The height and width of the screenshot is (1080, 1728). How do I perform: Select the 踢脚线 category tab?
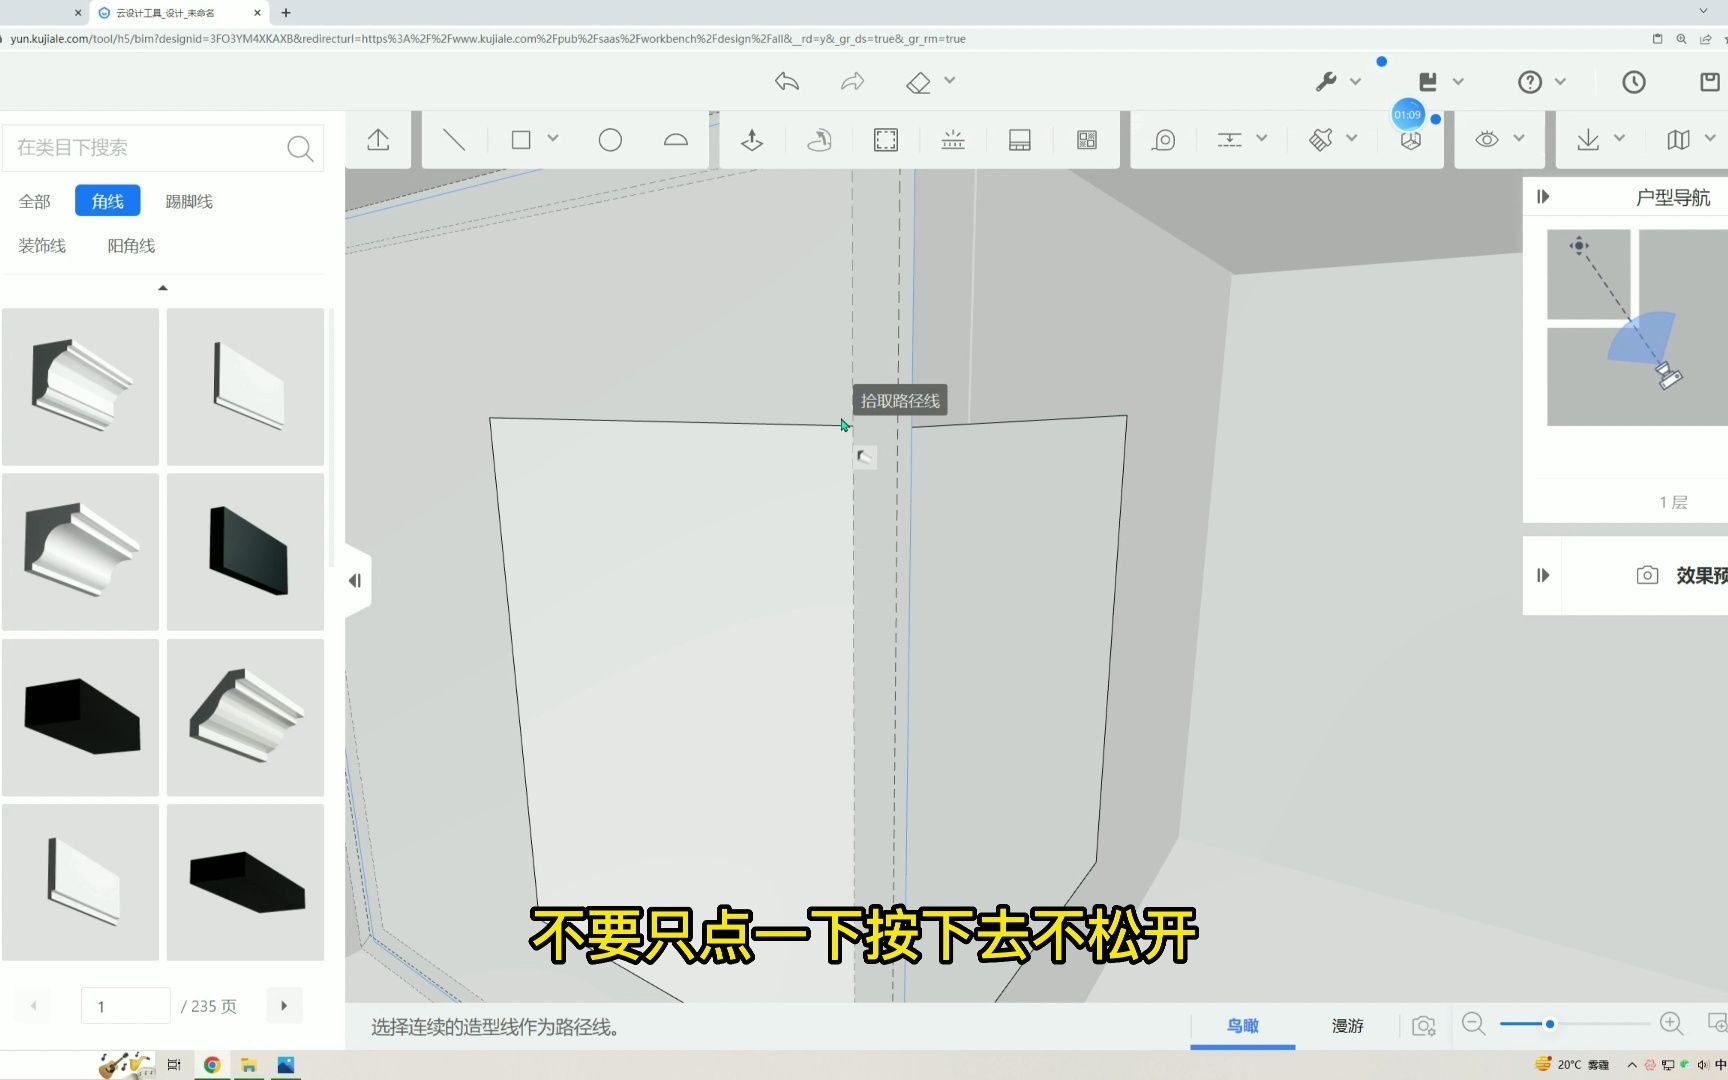tap(189, 202)
